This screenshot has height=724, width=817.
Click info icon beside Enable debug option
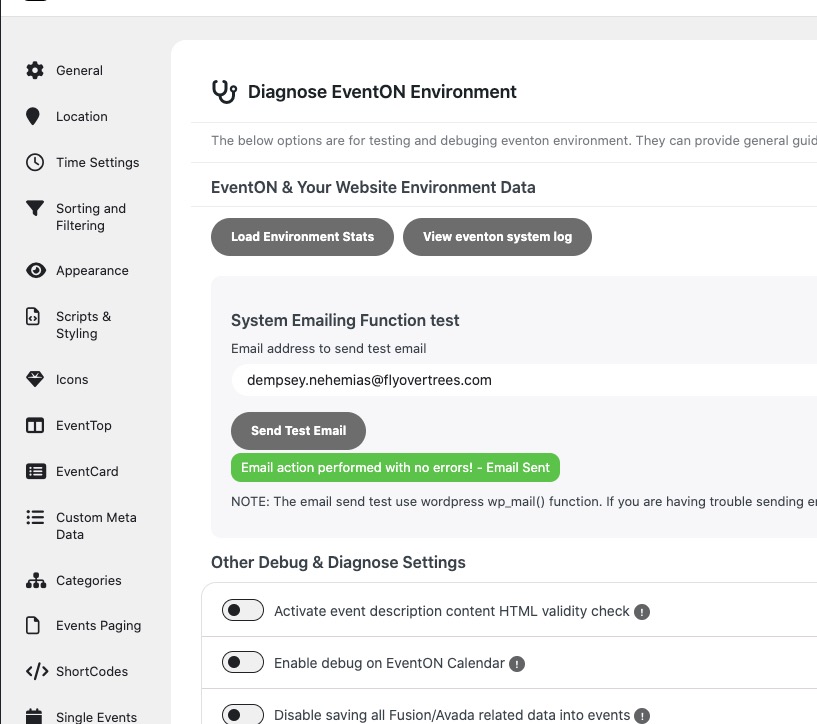click(517, 663)
